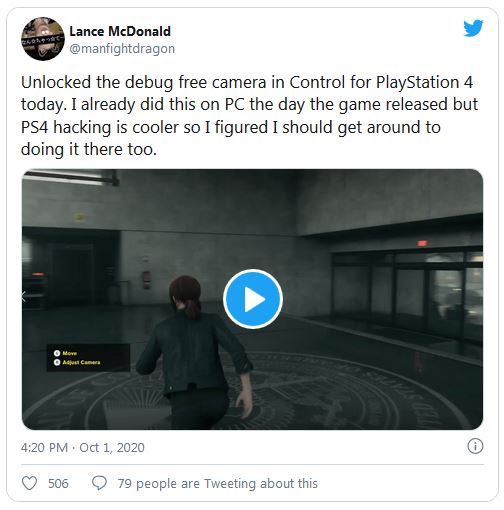This screenshot has height=510, width=504.
Task: Click the fire extinguisher on the wall
Action: (146, 279)
